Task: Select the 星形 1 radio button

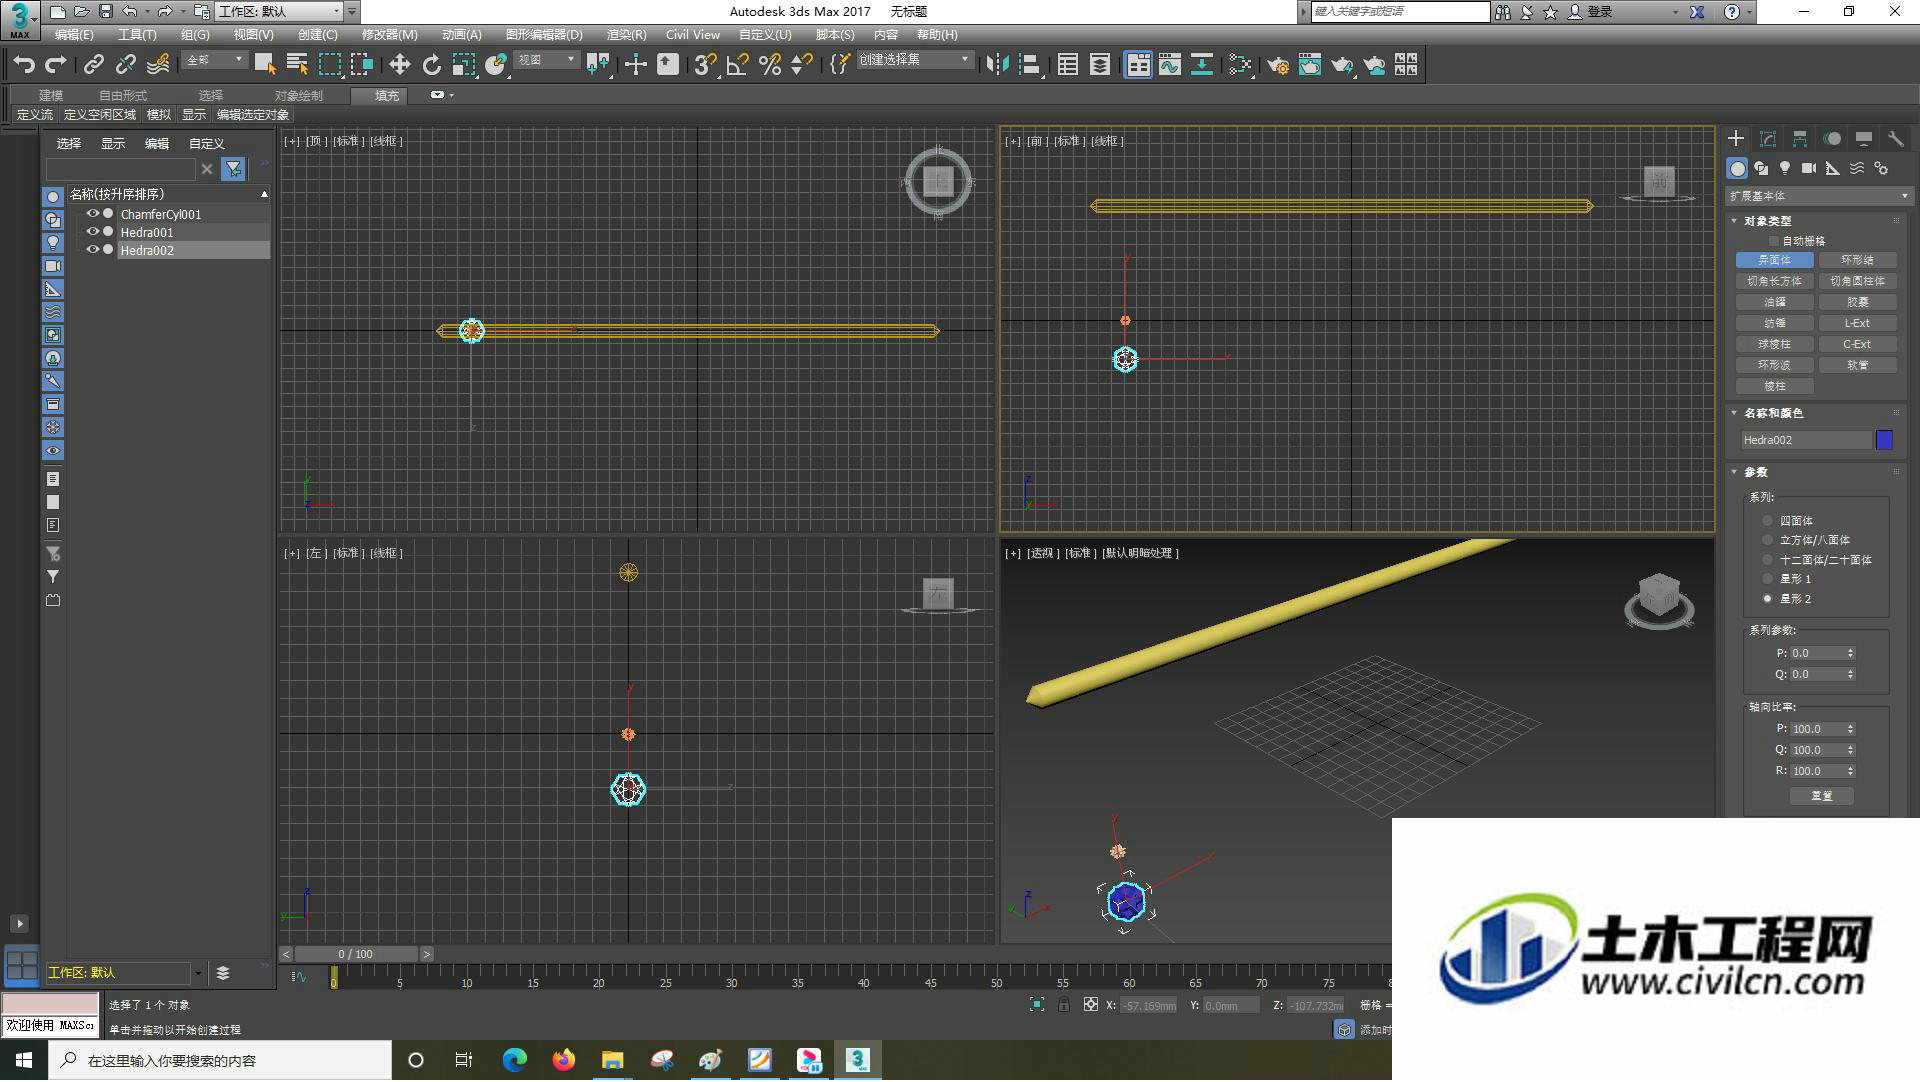Action: [x=1768, y=579]
